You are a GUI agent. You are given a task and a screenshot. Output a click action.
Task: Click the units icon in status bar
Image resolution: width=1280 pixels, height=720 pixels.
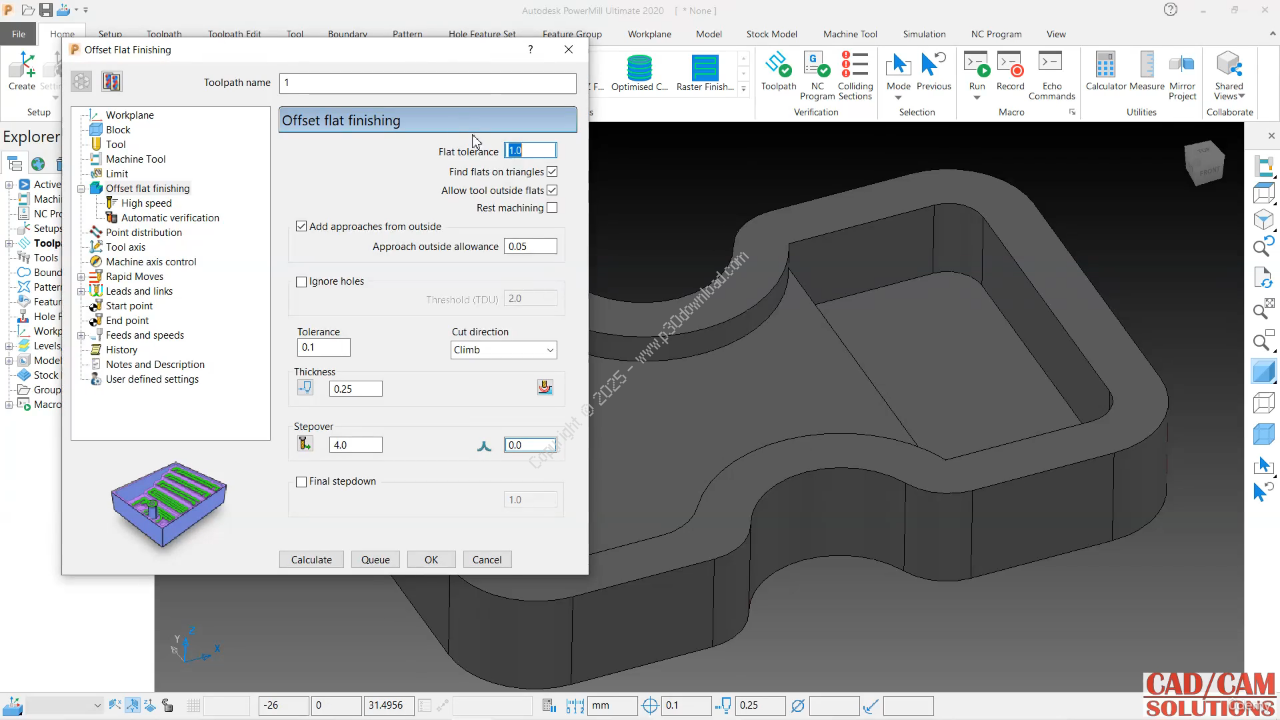(577, 706)
